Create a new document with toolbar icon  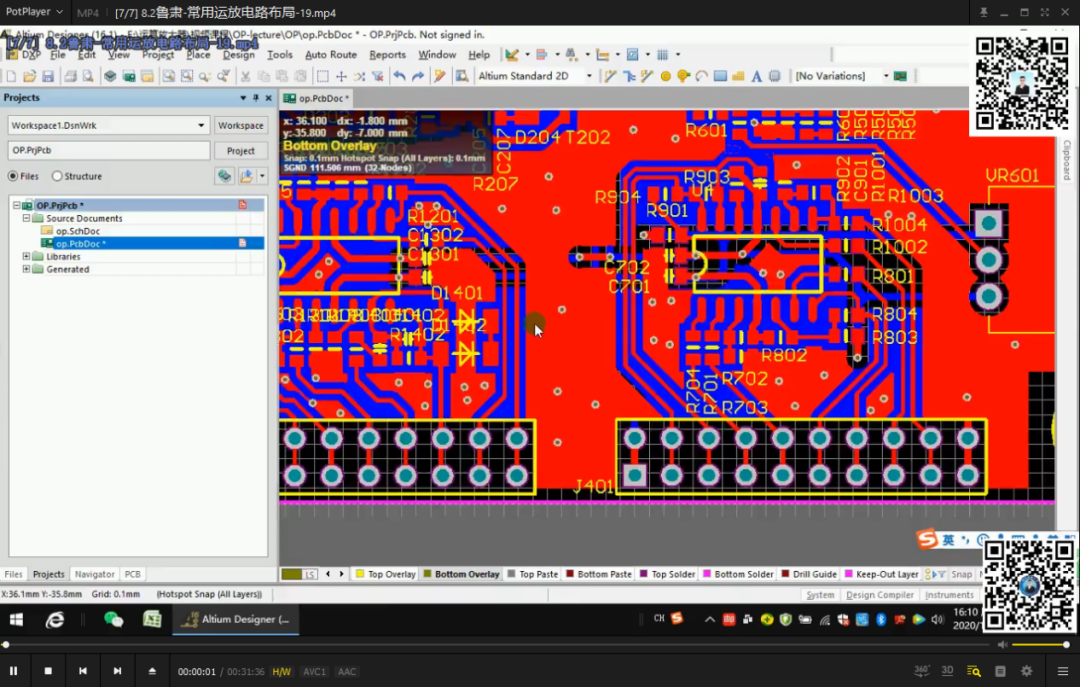point(11,76)
